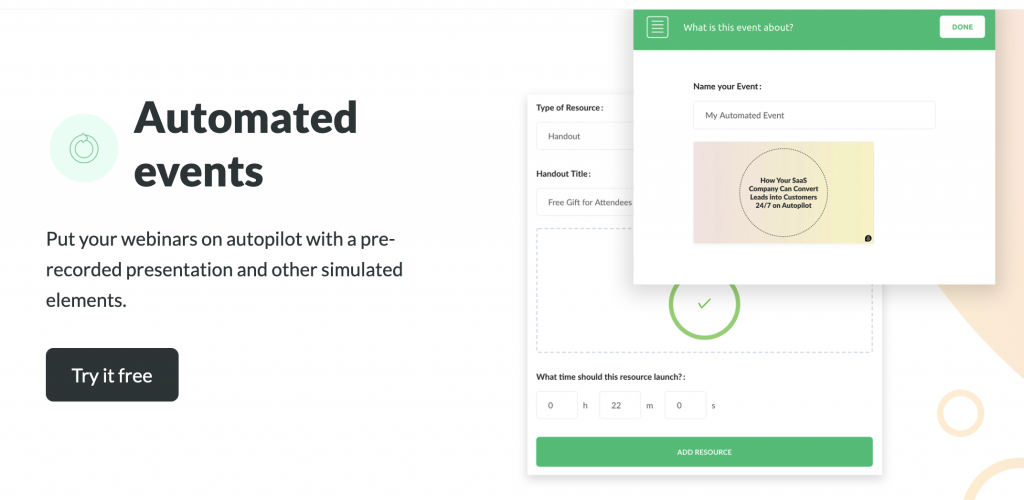
Task: Click the 'What is this event about?' header text
Action: [738, 27]
